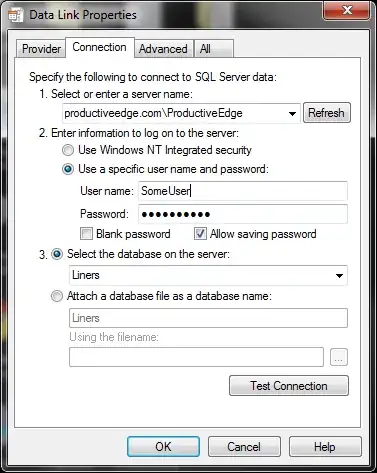Click the Cancel button

click(244, 447)
